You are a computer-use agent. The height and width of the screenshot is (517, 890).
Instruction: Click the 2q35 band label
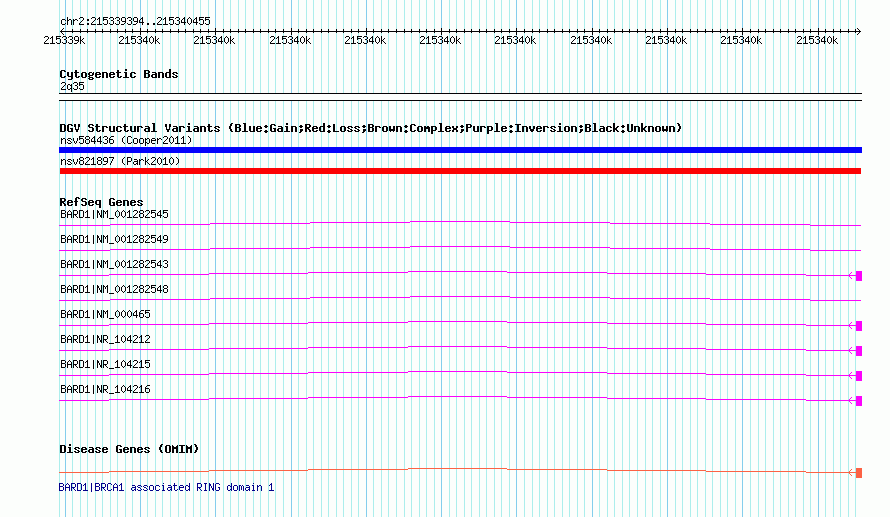coord(72,86)
